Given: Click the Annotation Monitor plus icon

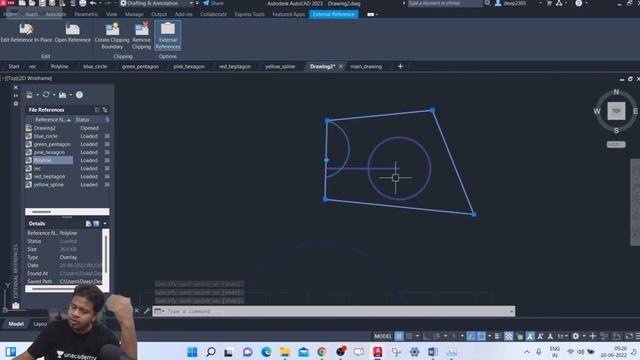Looking at the screenshot, I should pos(593,336).
